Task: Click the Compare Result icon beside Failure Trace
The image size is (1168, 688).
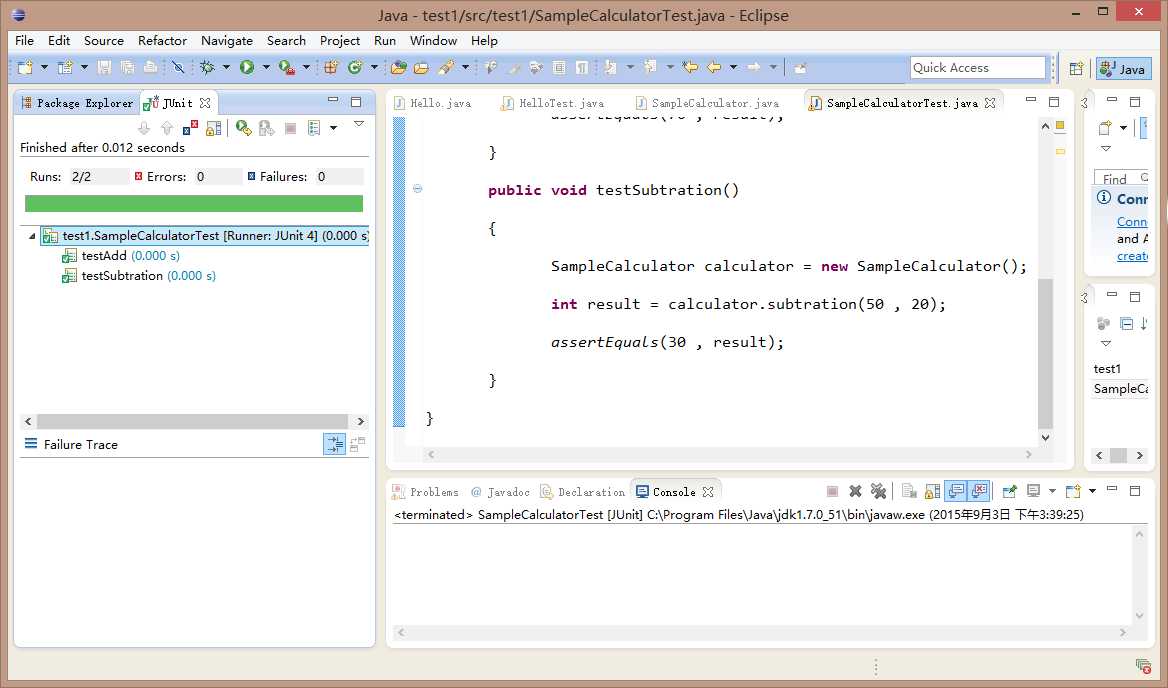Action: 358,445
